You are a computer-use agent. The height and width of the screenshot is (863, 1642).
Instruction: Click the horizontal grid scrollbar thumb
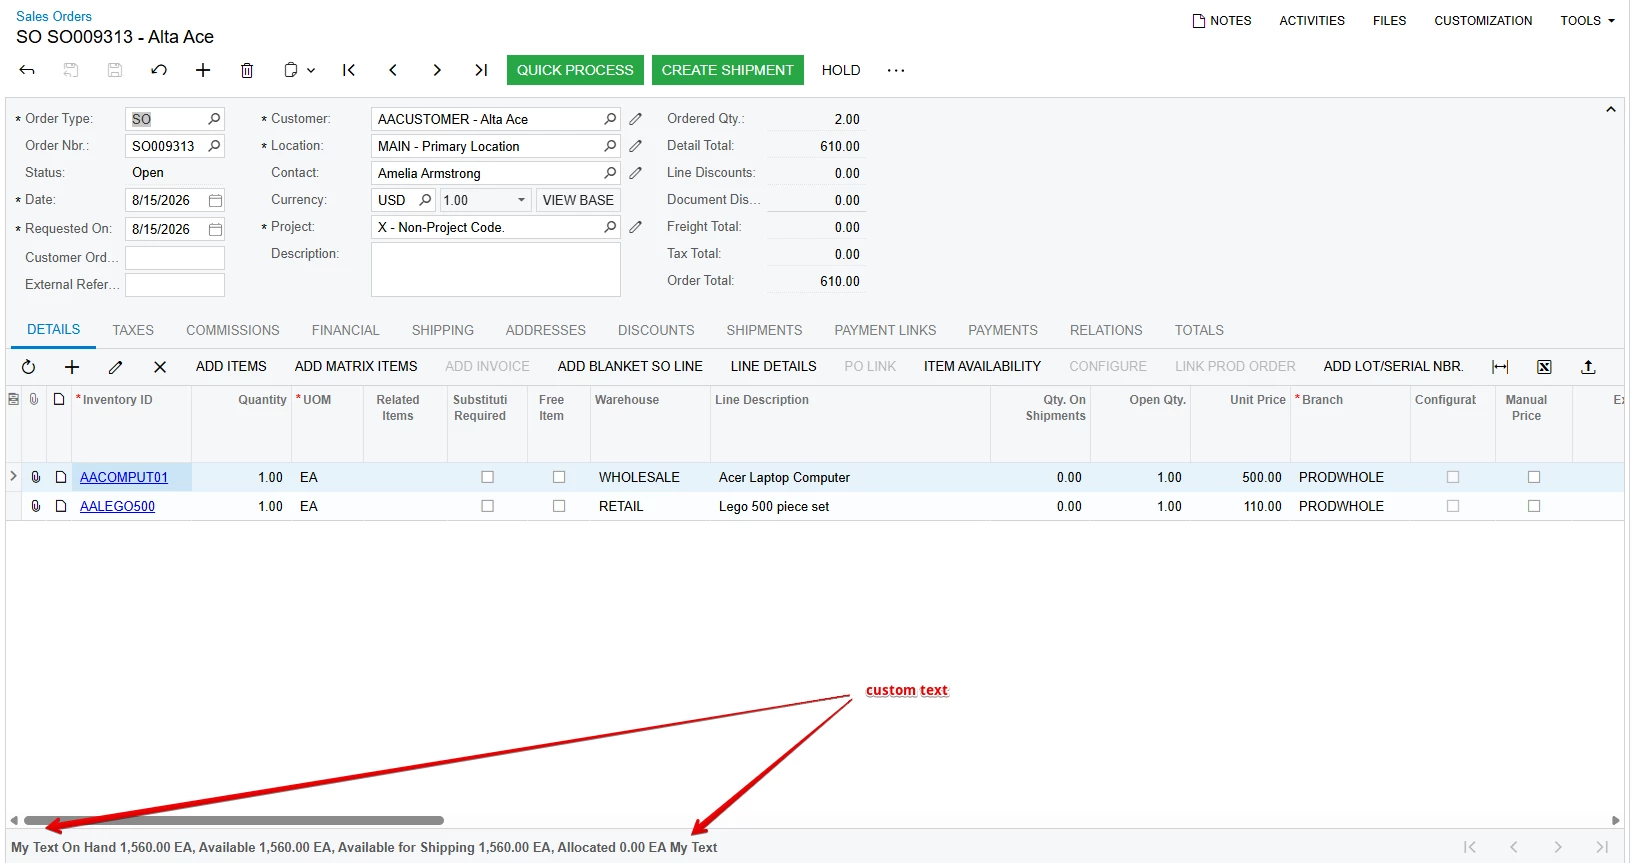pos(234,820)
